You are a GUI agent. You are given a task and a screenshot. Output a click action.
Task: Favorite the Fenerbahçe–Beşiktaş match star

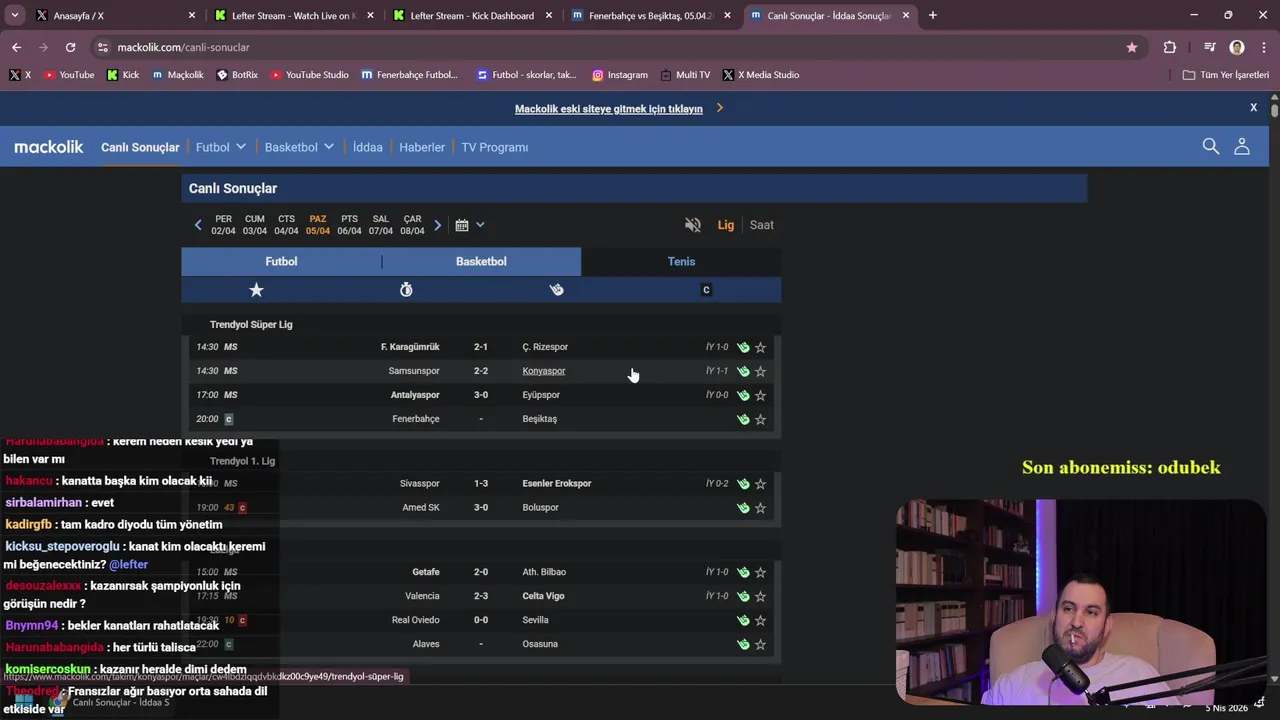coord(760,419)
